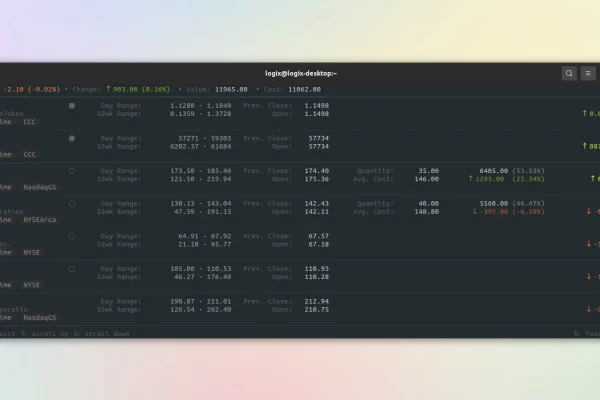Image resolution: width=600 pixels, height=400 pixels.
Task: Click the CCC tag in the 57271 - 59303 row
Action: tap(29, 155)
